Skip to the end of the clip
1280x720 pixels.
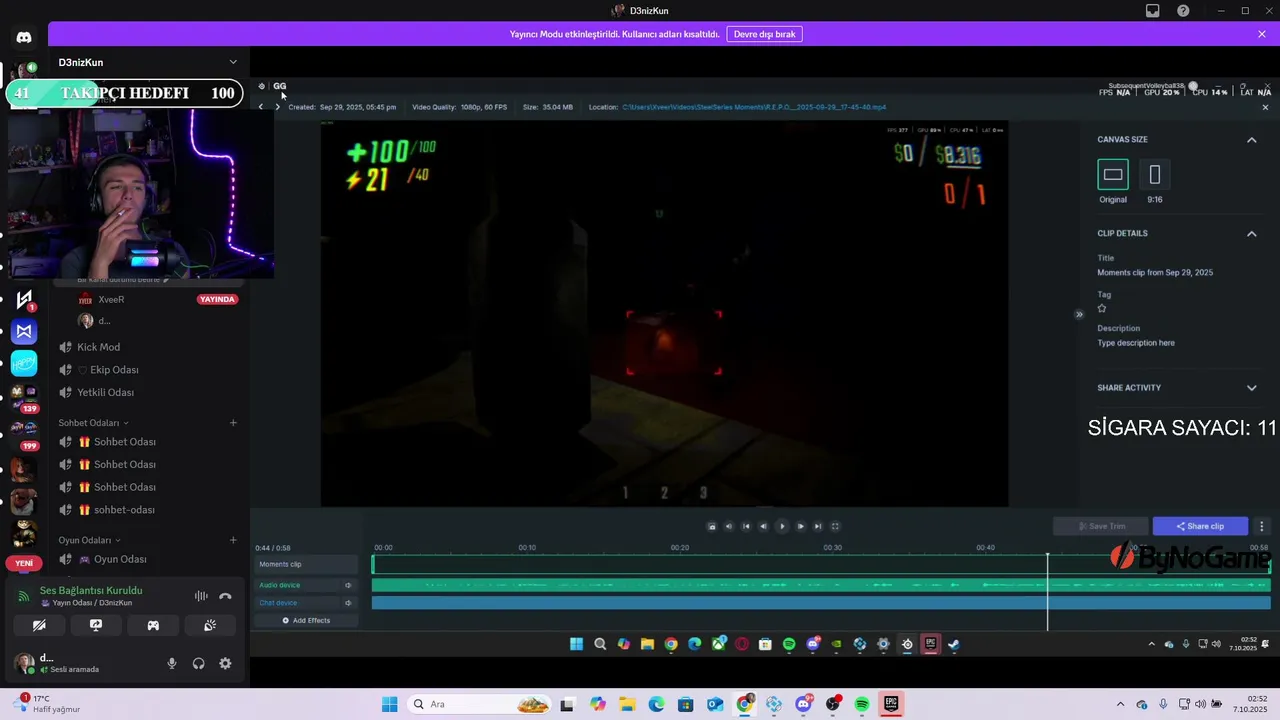tap(818, 526)
